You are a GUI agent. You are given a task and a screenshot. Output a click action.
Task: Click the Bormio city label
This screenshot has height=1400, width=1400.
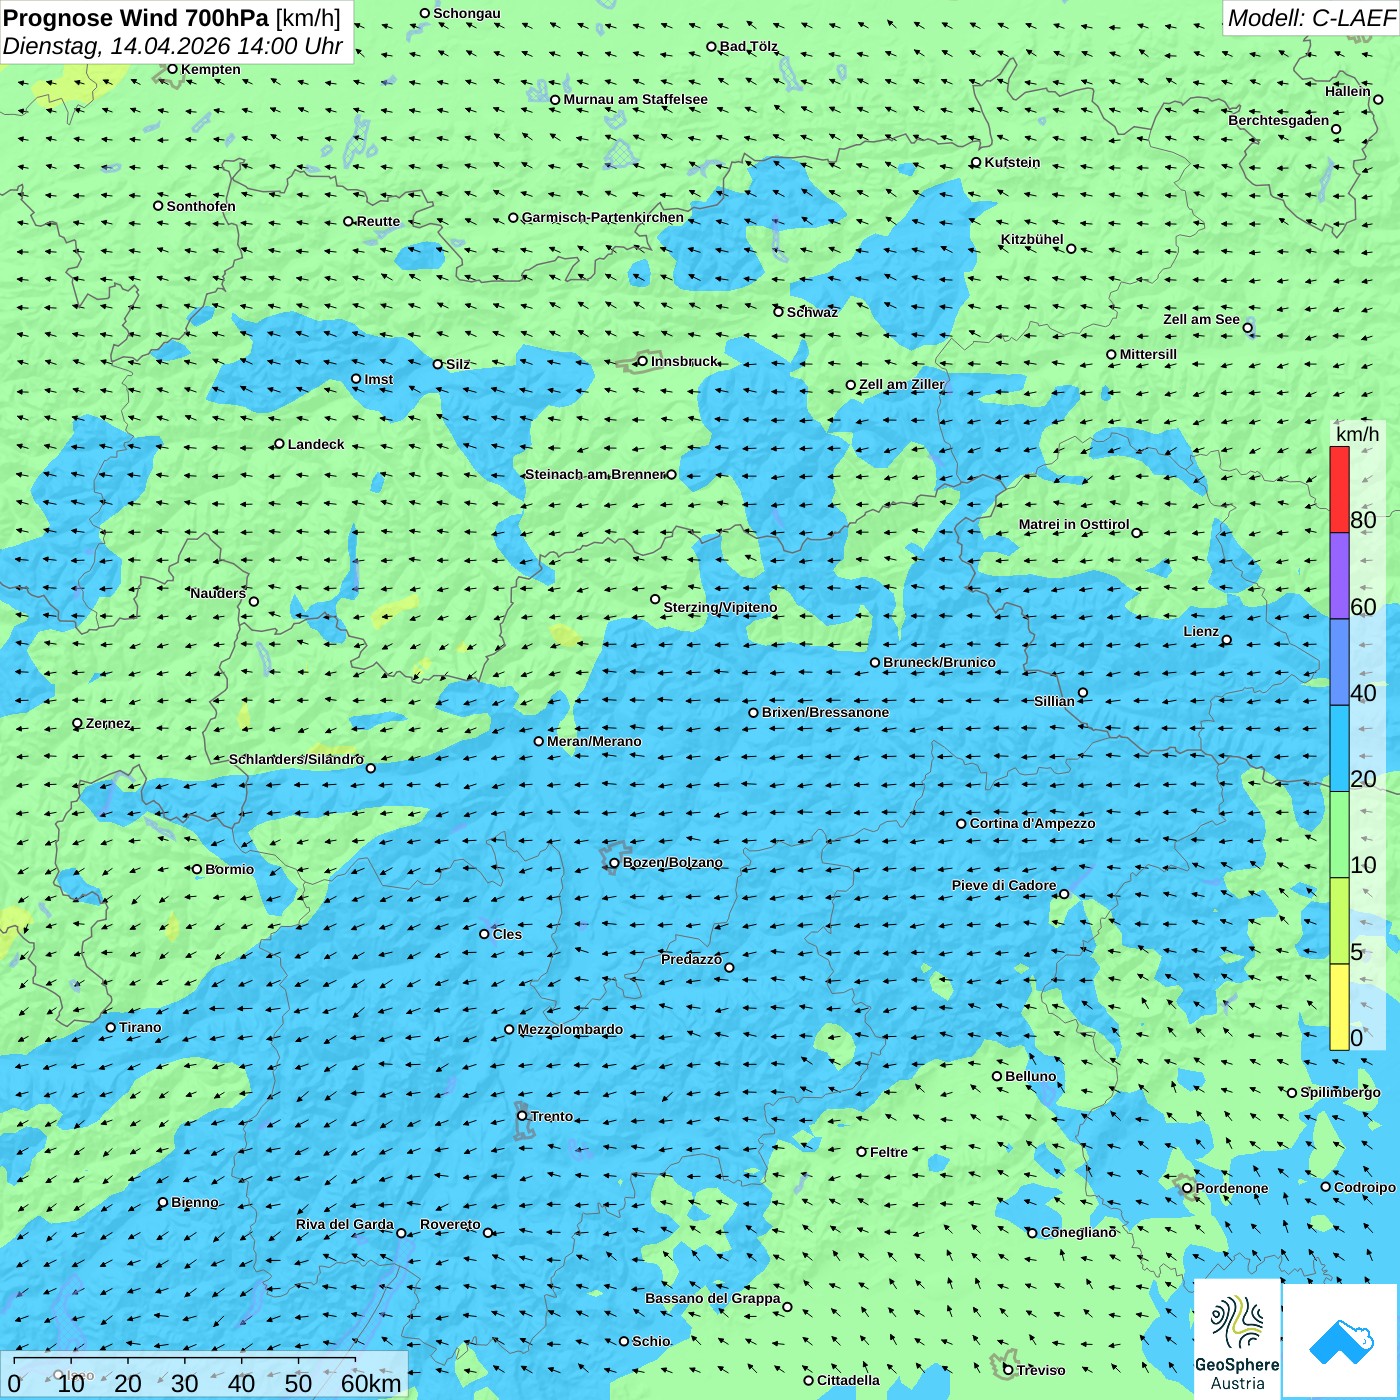pos(229,870)
